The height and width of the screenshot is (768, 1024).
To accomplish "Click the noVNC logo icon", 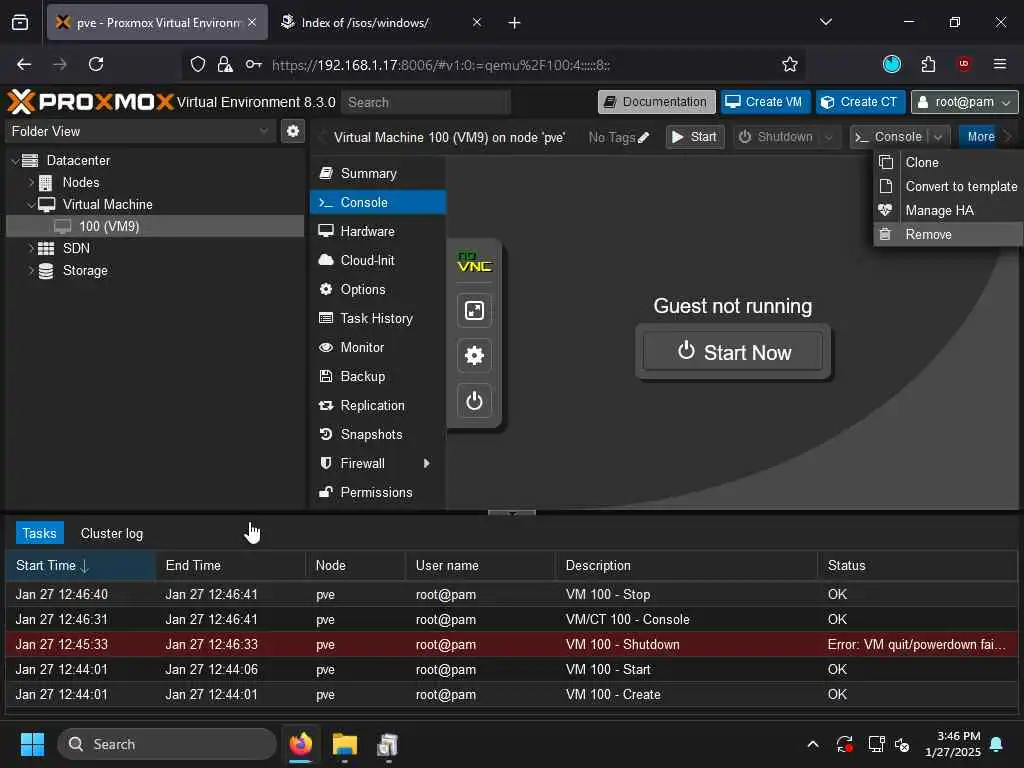I will point(474,262).
